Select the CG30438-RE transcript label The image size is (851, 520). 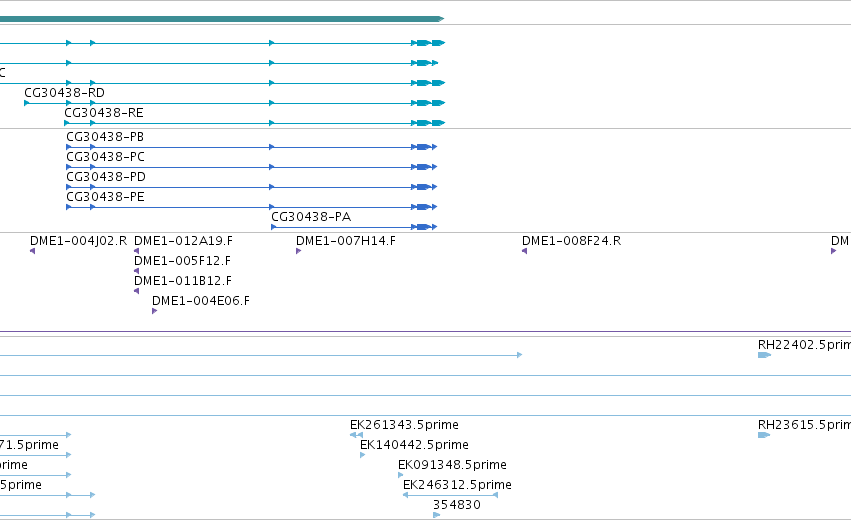click(x=104, y=112)
